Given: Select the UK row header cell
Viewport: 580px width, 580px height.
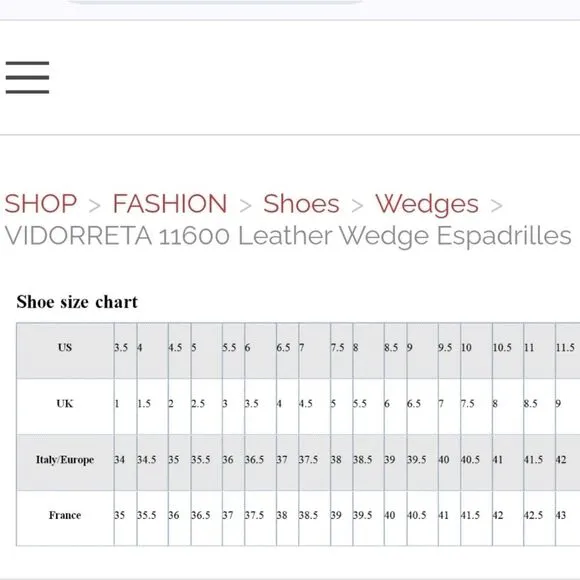Looking at the screenshot, I should 65,407.
